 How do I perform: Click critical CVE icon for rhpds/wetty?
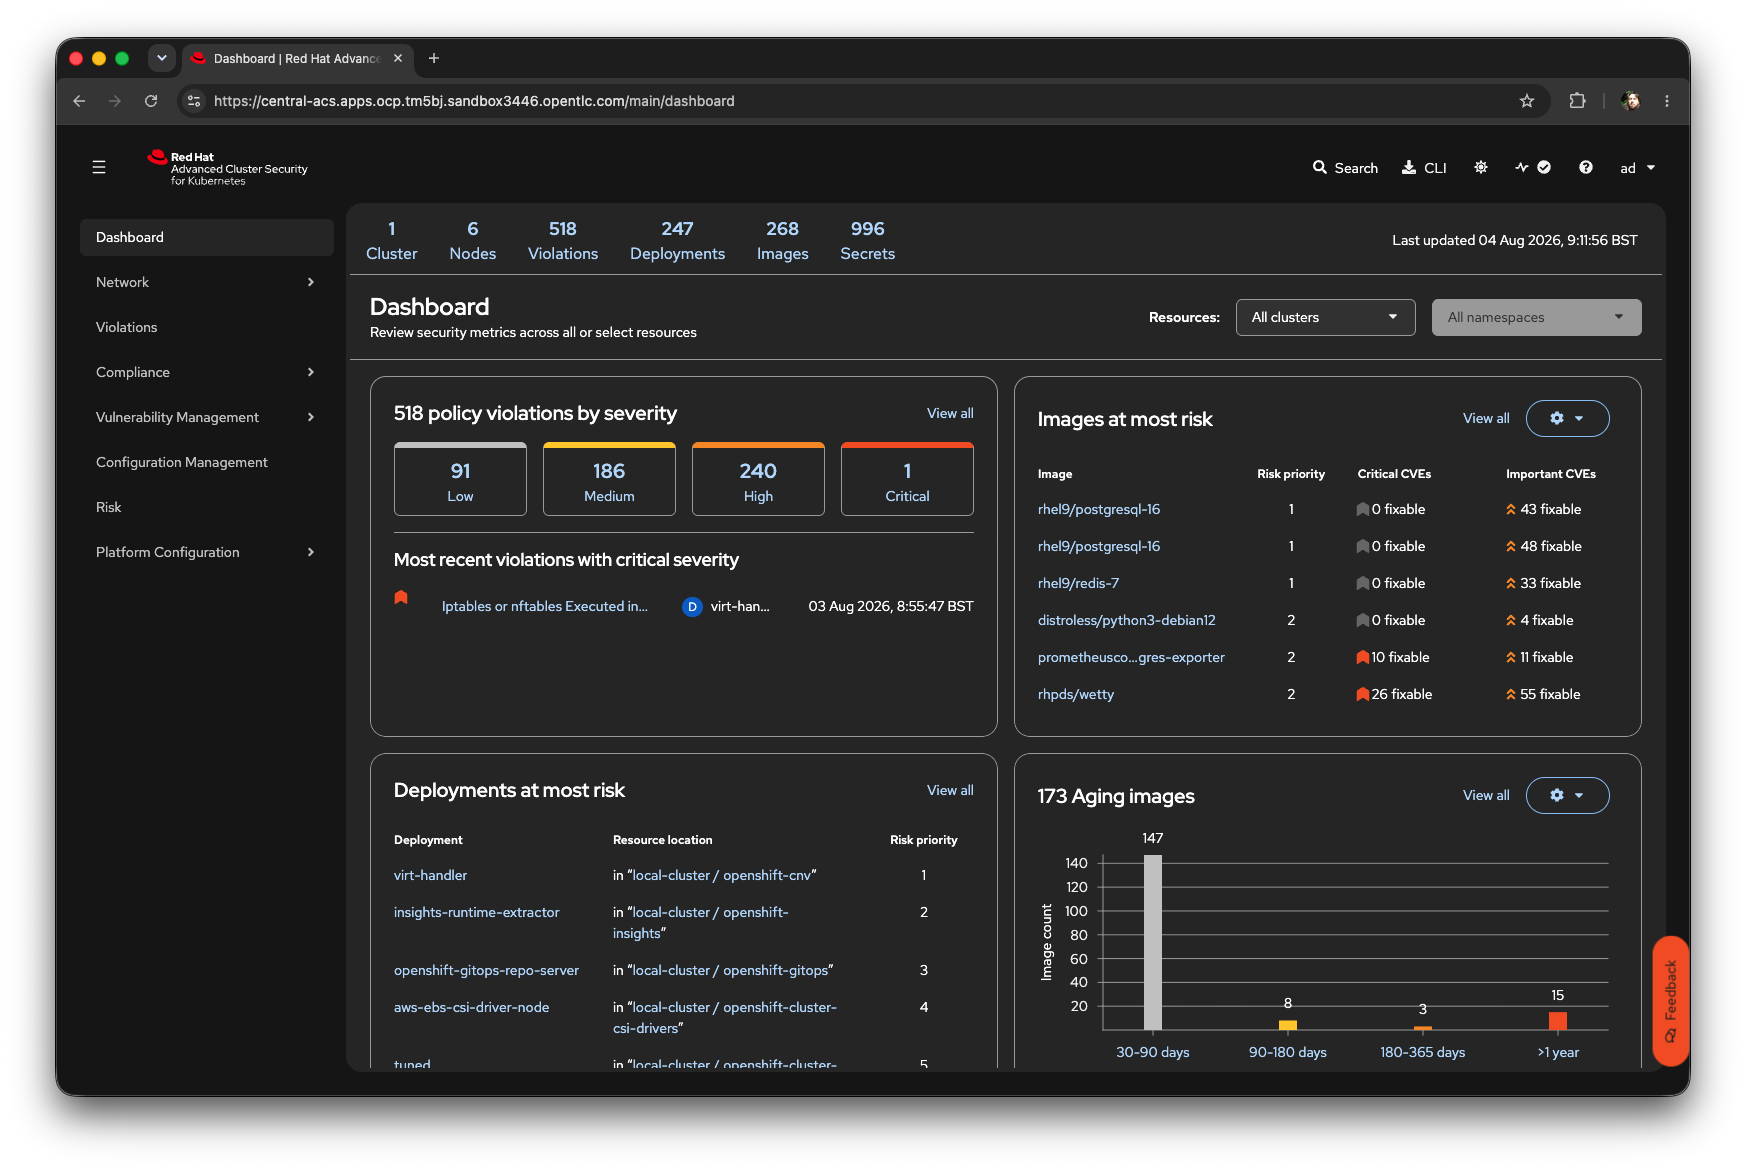(x=1363, y=694)
